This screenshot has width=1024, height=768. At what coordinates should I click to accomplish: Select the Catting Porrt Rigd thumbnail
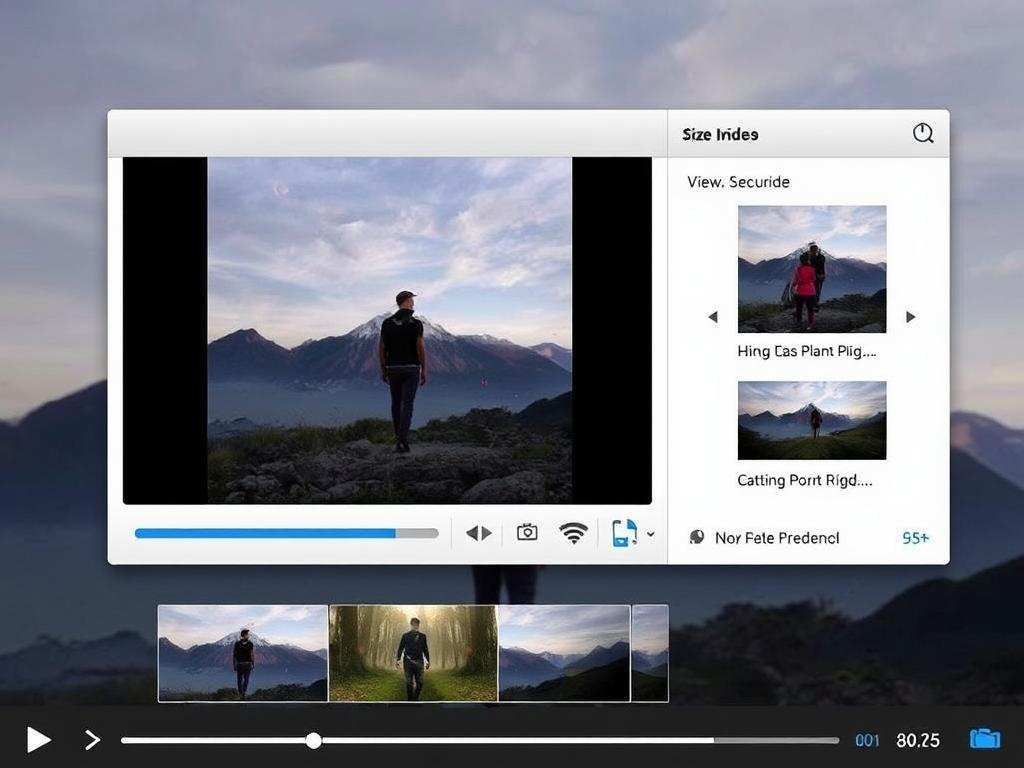pos(812,421)
